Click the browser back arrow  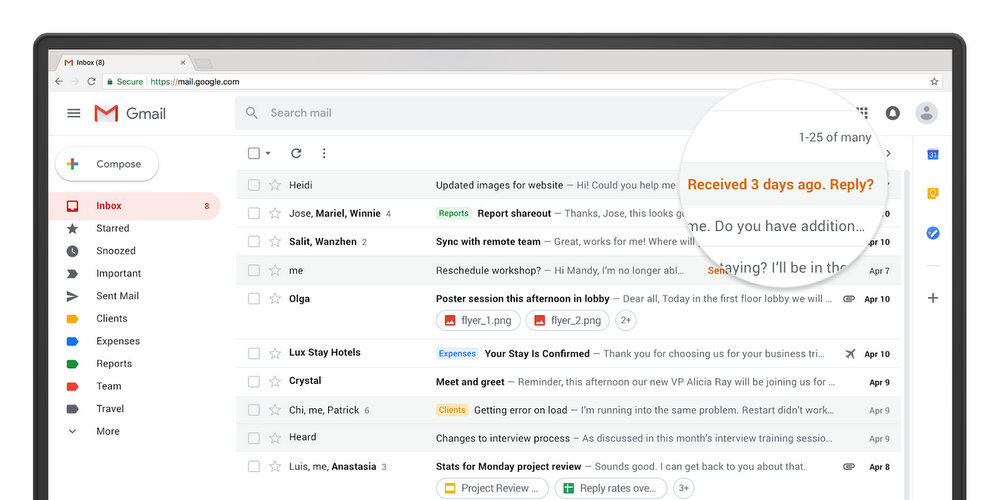[x=59, y=82]
